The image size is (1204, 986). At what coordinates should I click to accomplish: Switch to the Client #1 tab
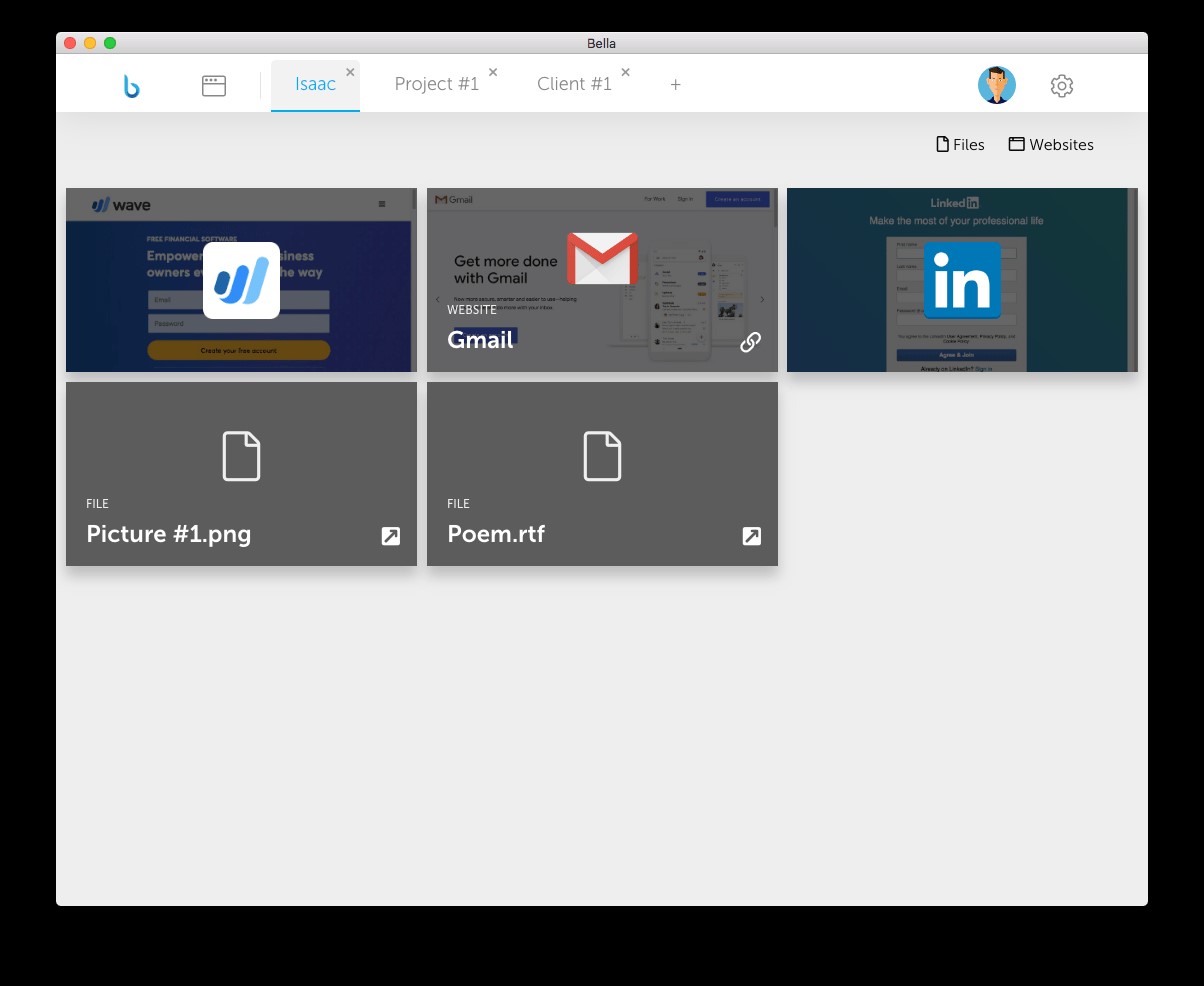coord(574,84)
